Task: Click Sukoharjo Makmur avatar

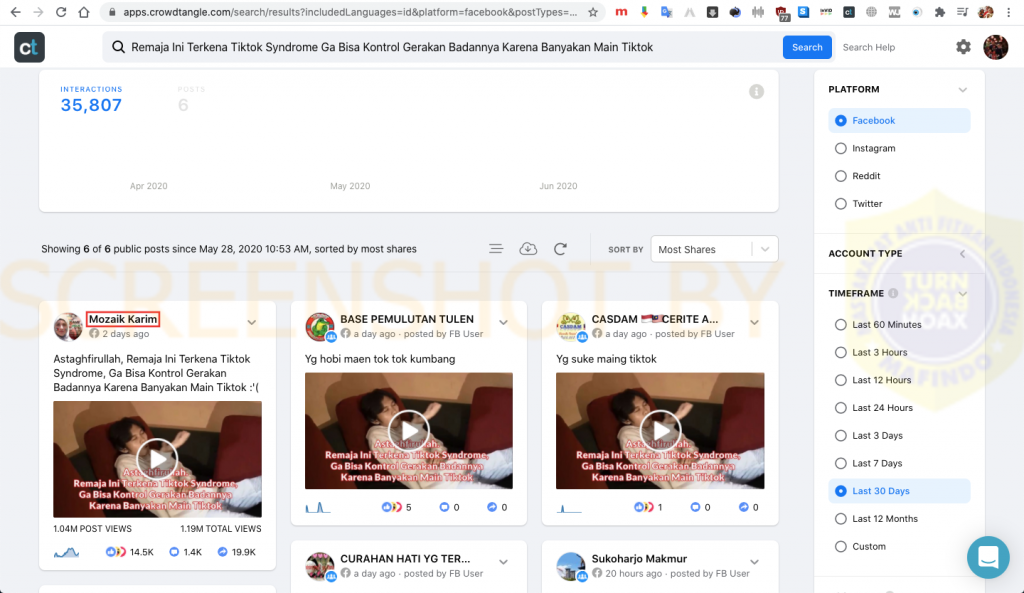Action: pyautogui.click(x=571, y=566)
